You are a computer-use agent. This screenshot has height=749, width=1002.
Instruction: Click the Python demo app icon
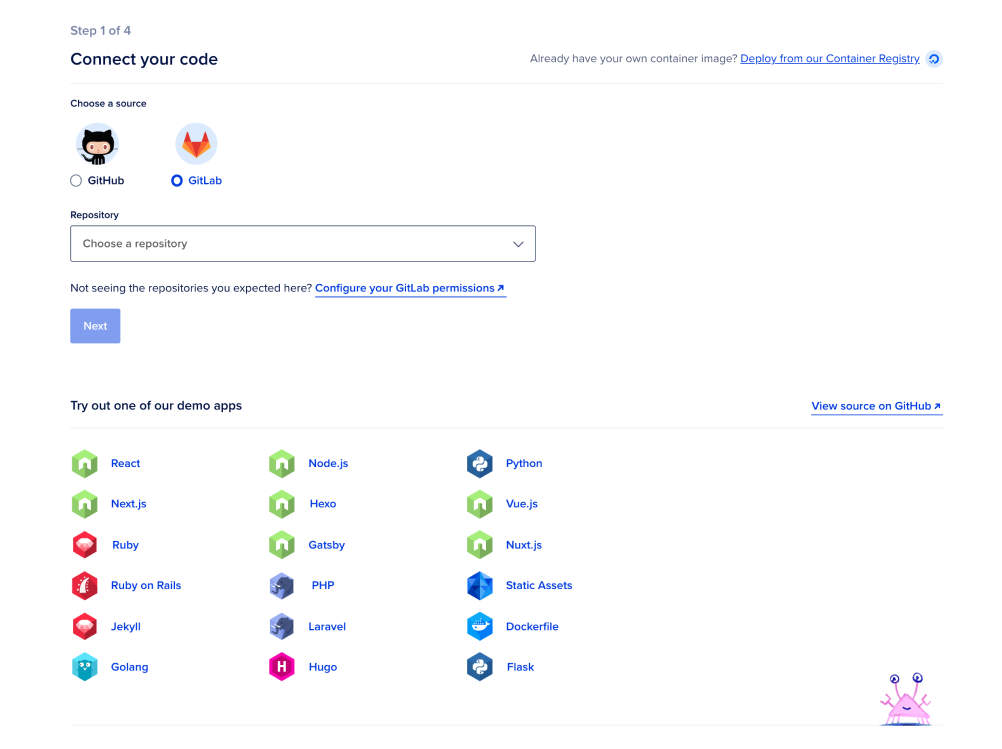pyautogui.click(x=480, y=464)
